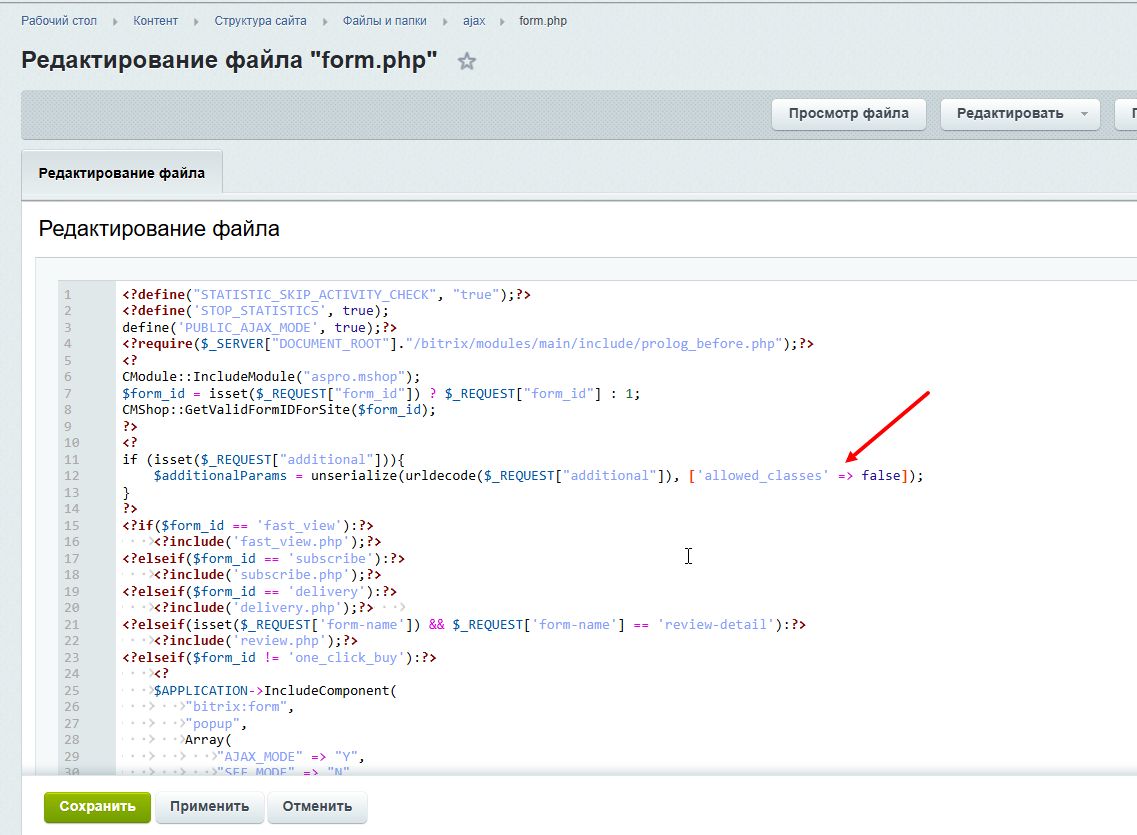Click the $APPLICATION->IncludeComponent code line
The image size is (1137, 835).
[x=275, y=690]
